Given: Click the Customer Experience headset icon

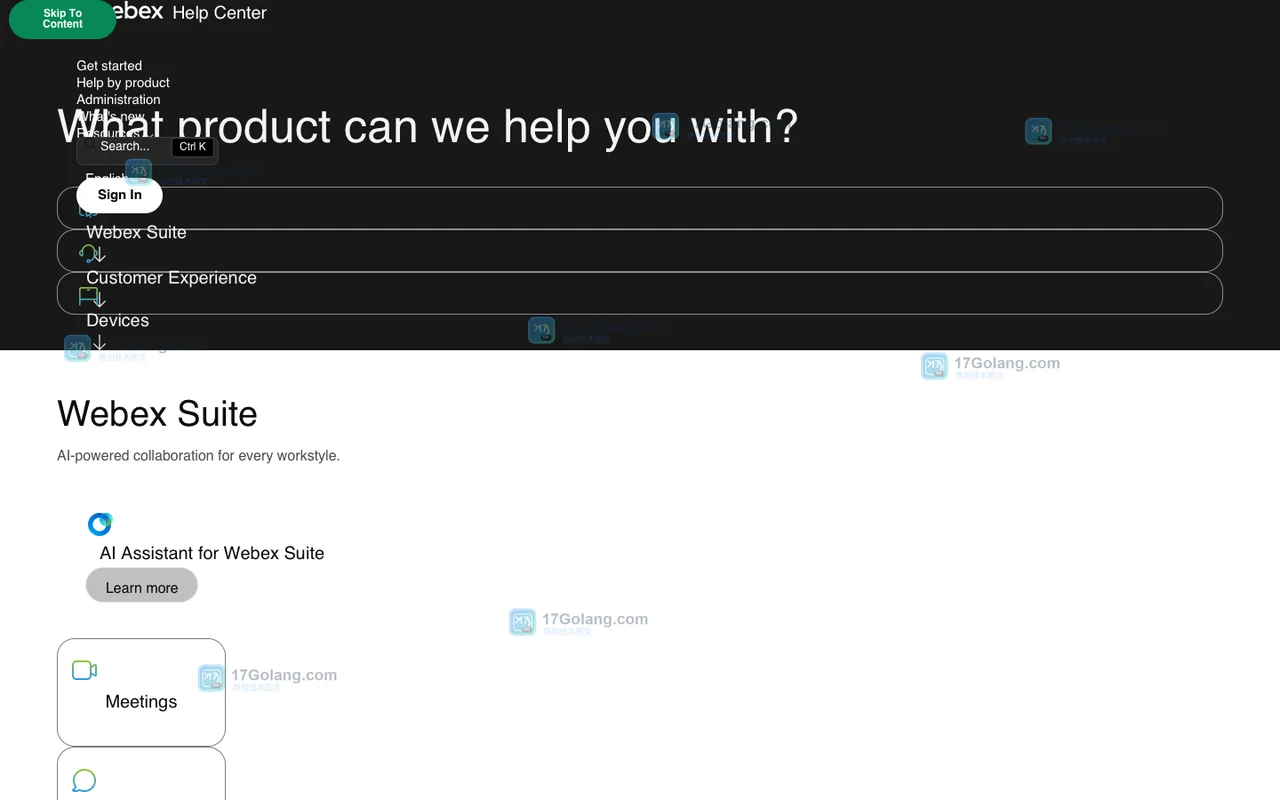Looking at the screenshot, I should coord(88,254).
